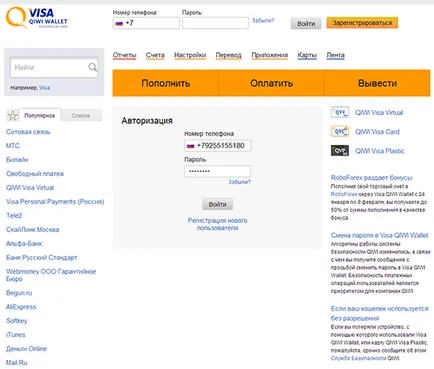Open Сотовая связь category

coord(28,132)
